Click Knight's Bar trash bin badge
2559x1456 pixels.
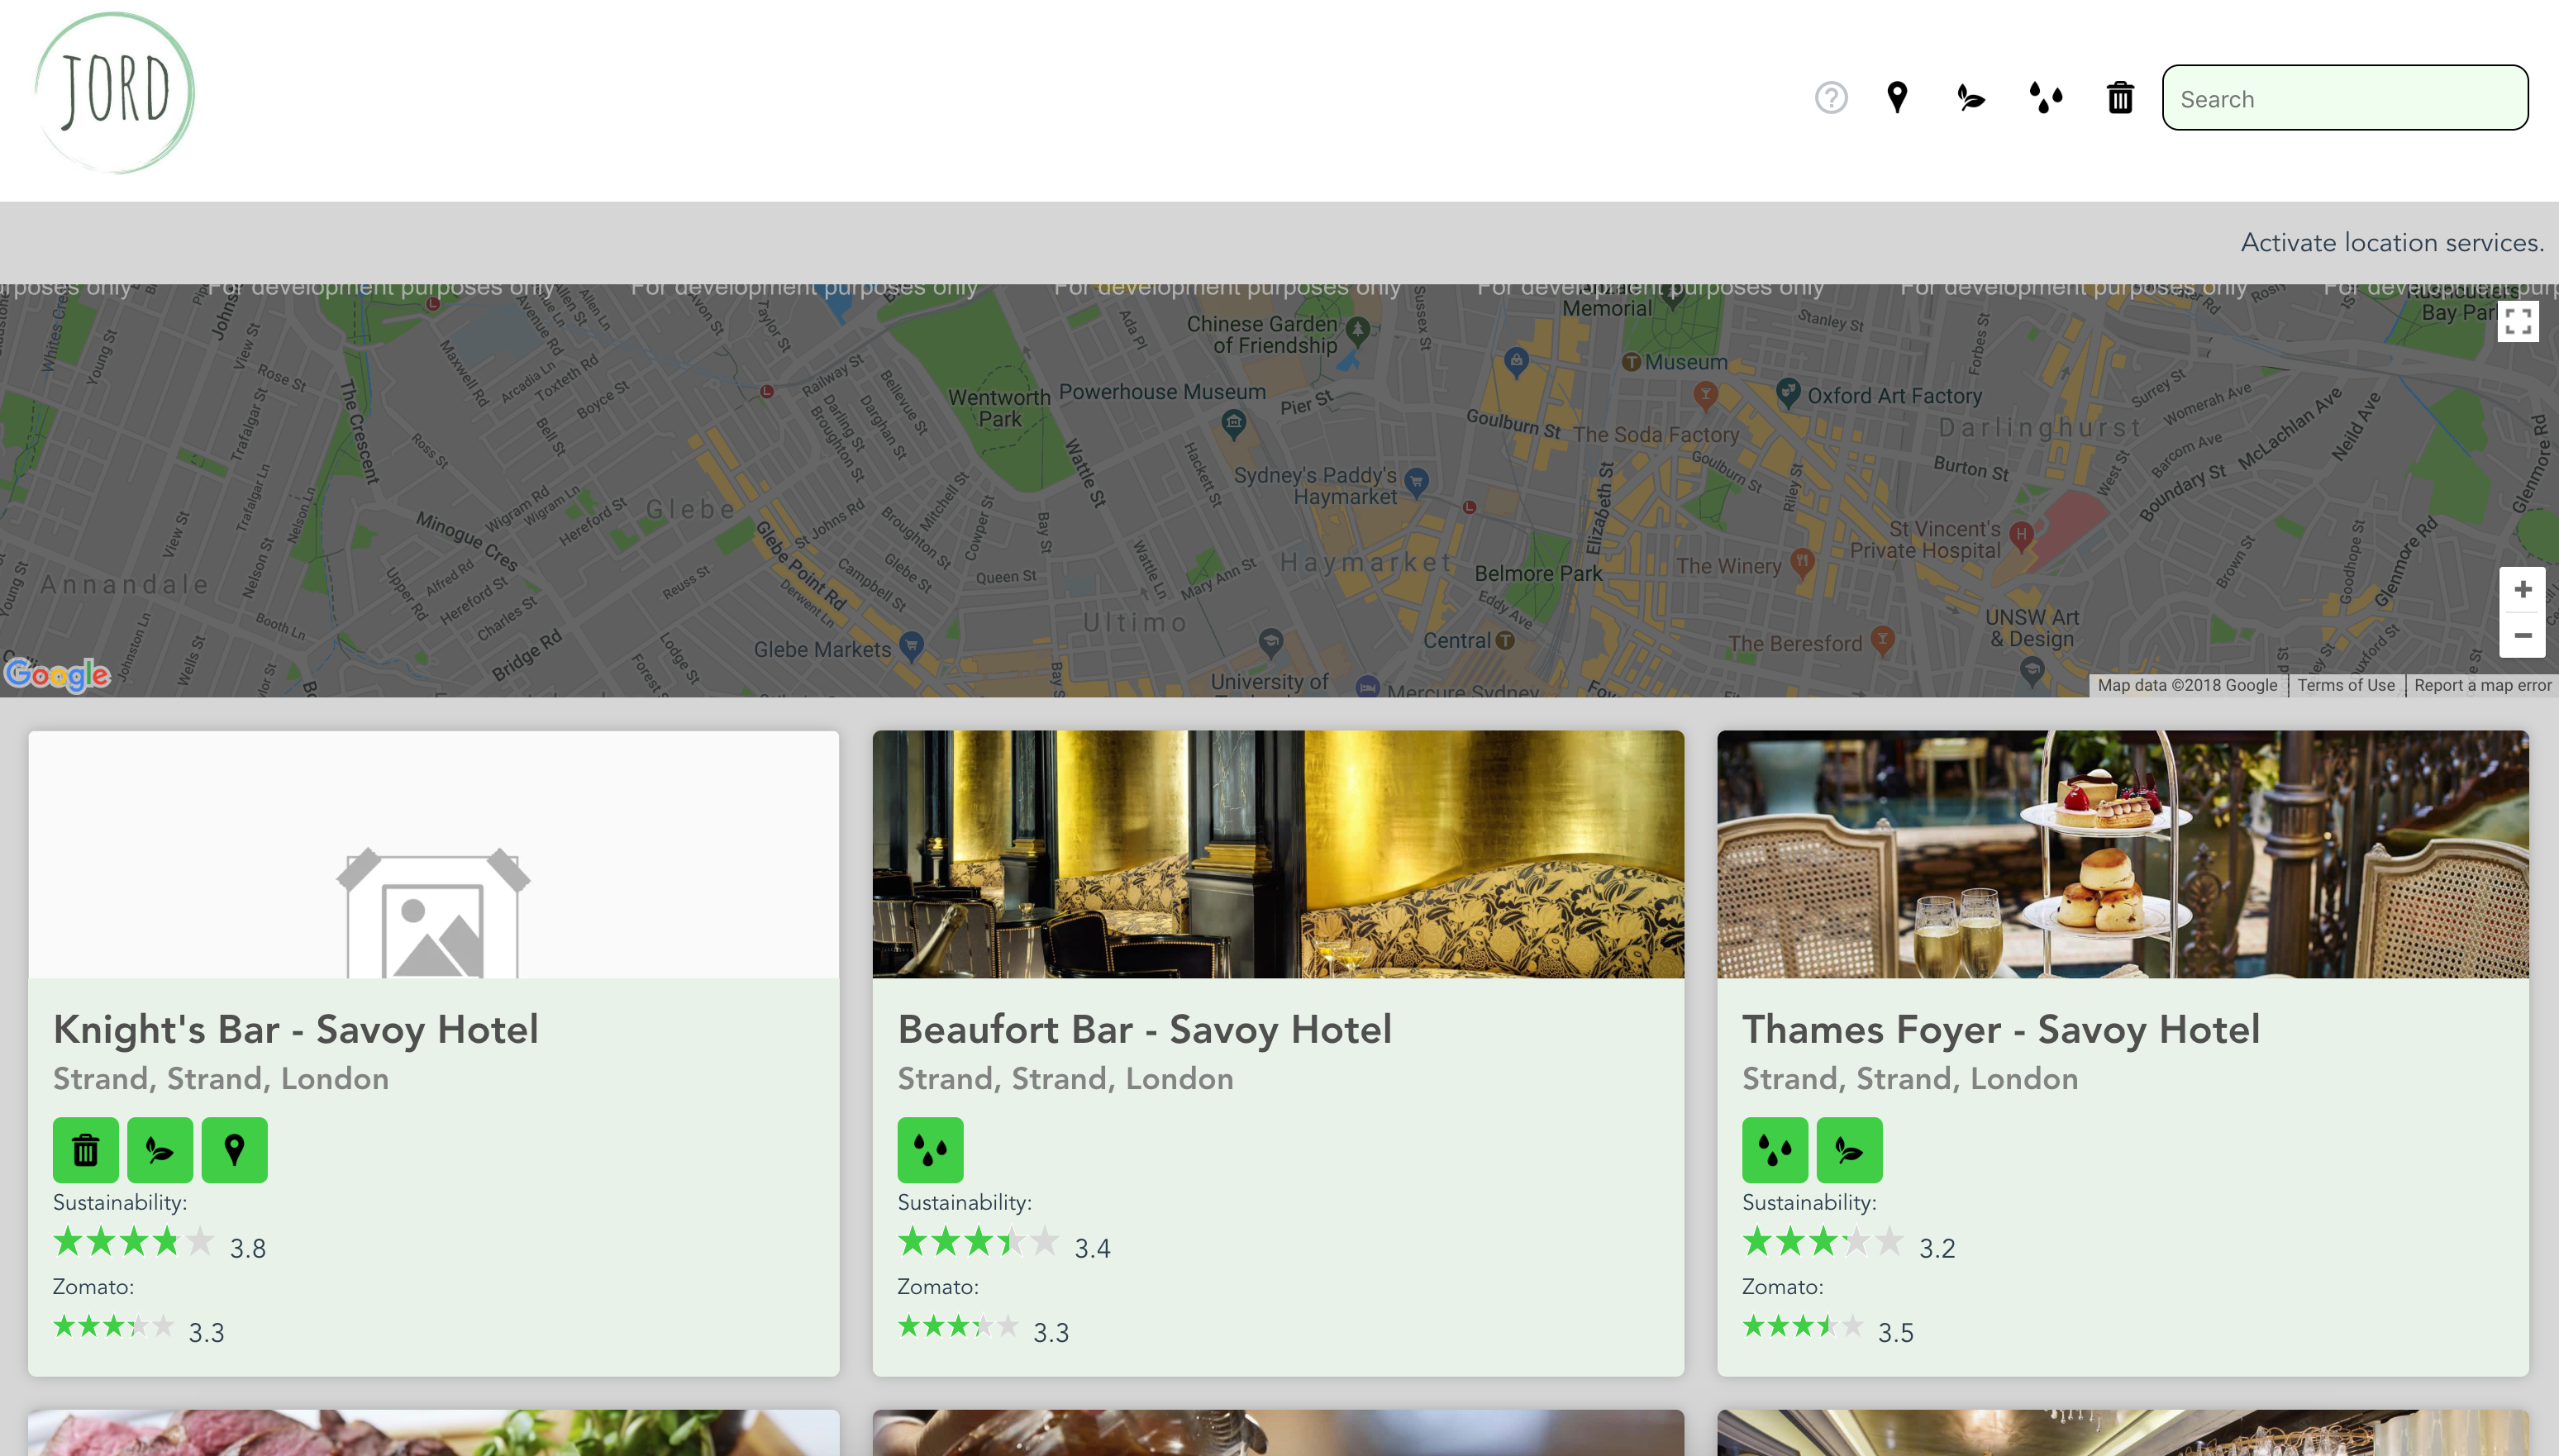tap(86, 1150)
